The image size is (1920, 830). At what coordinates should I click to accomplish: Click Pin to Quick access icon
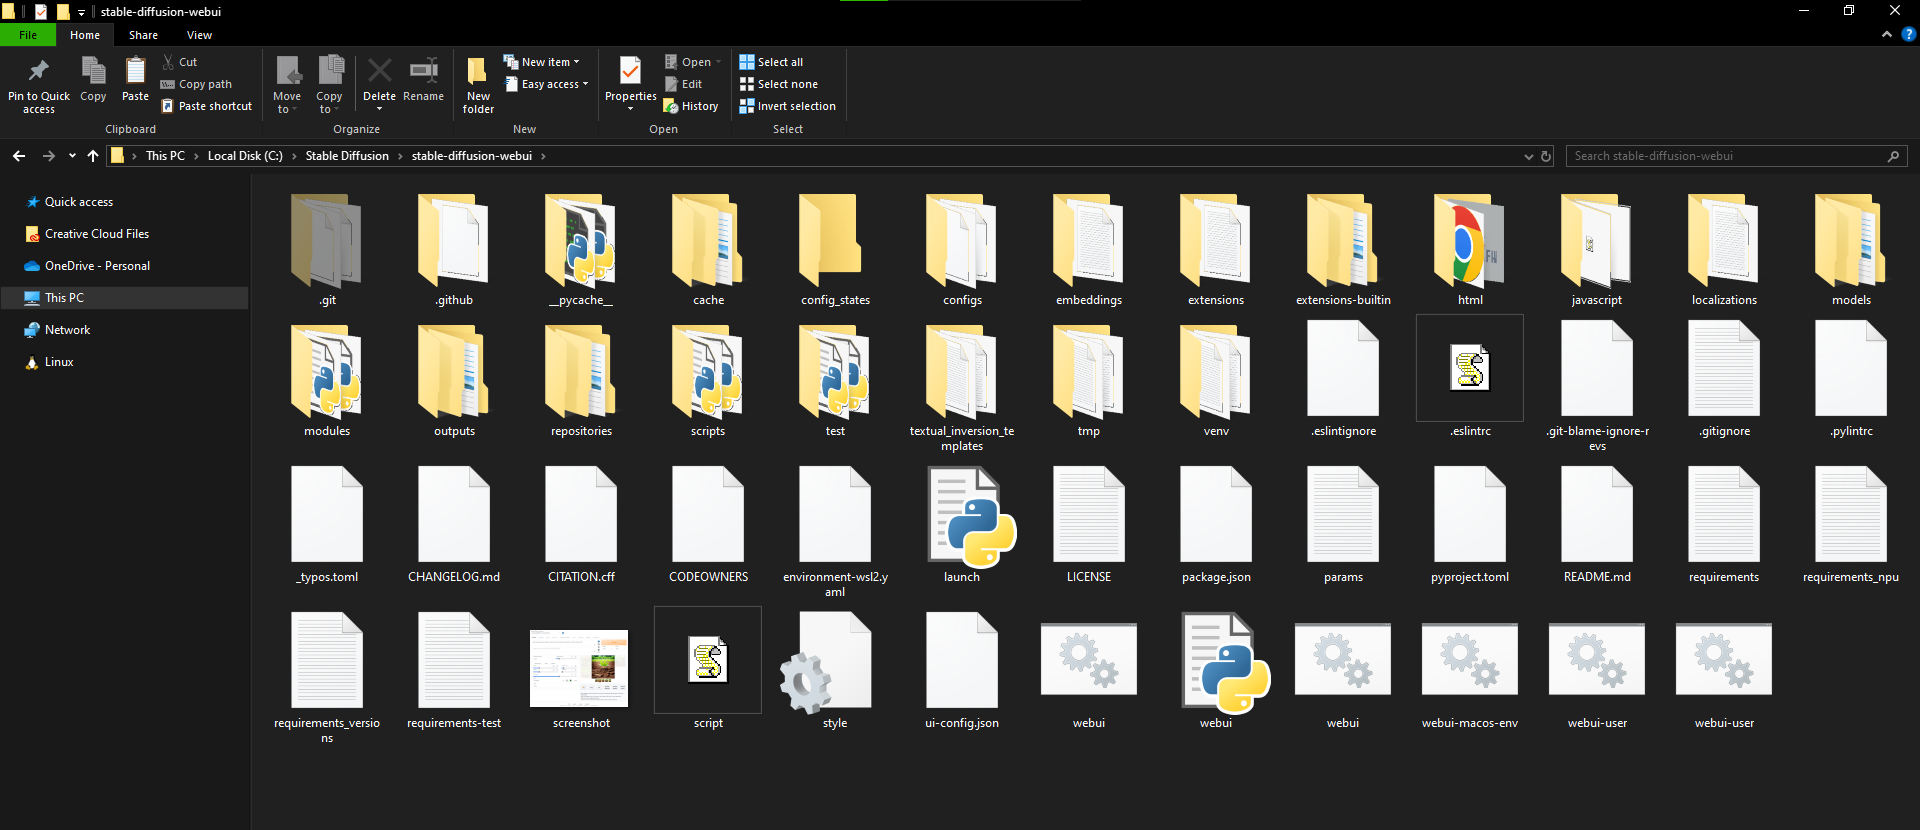click(39, 85)
